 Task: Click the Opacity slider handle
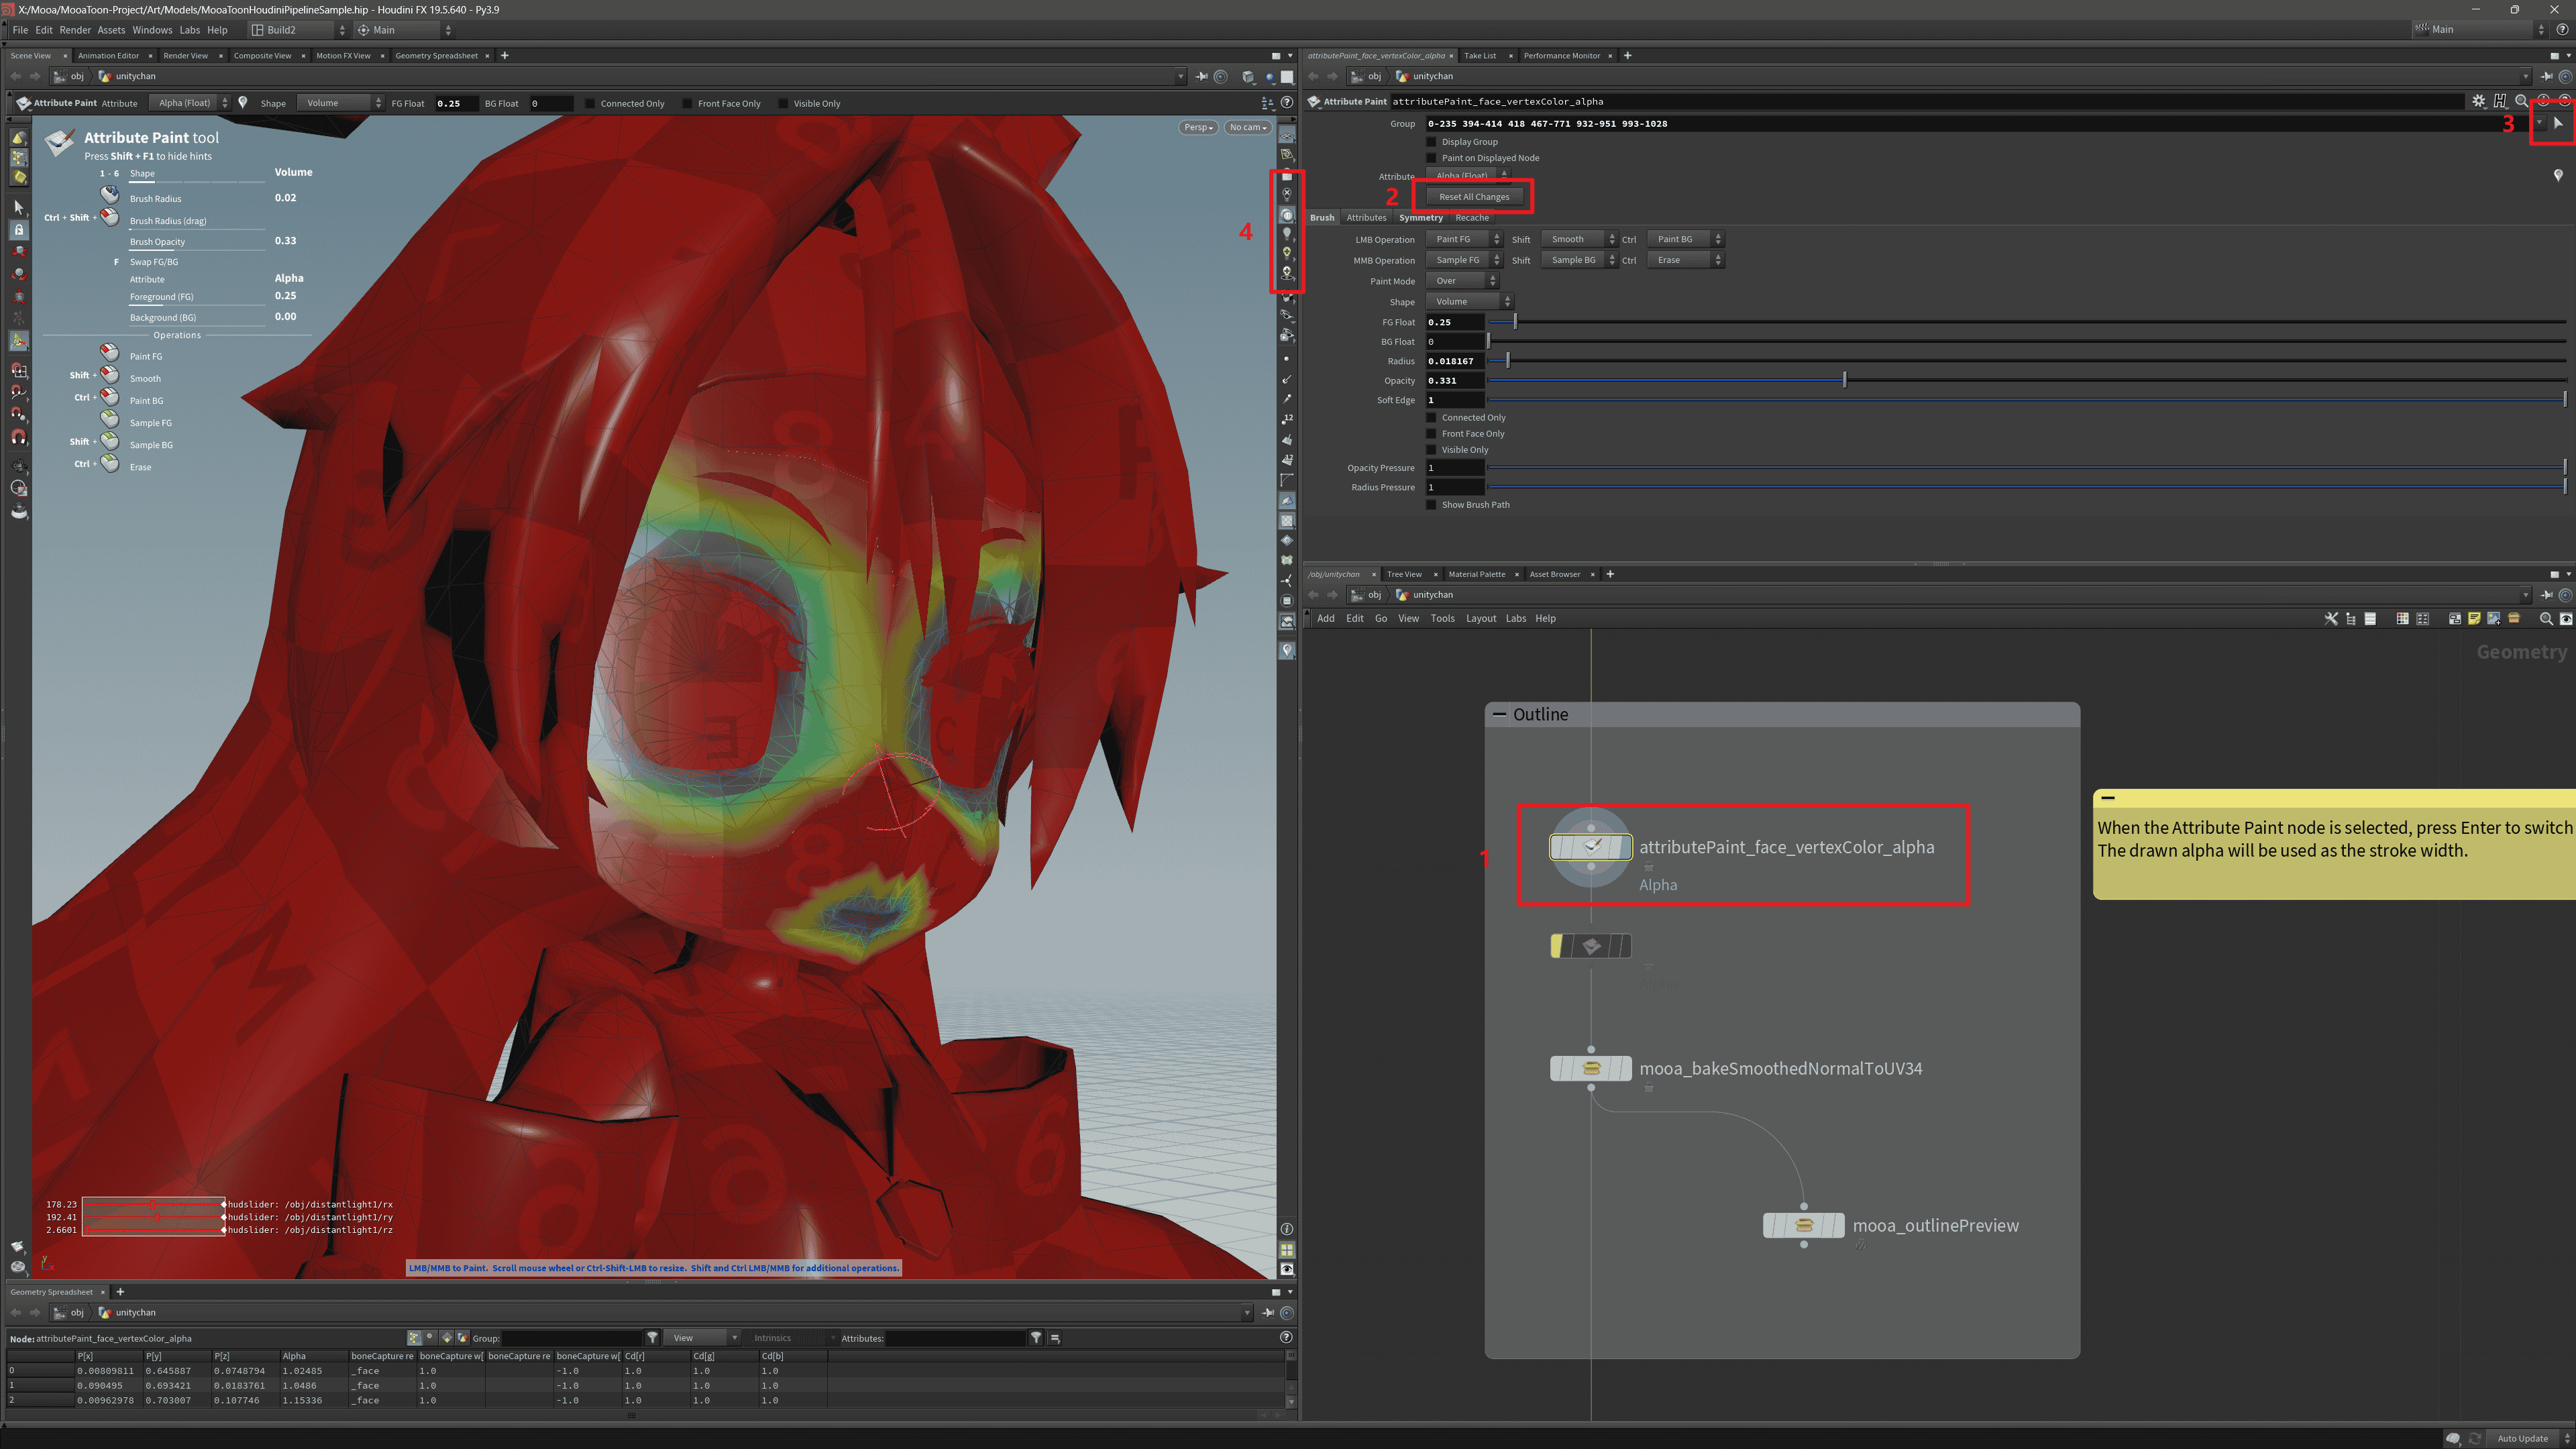click(1844, 380)
